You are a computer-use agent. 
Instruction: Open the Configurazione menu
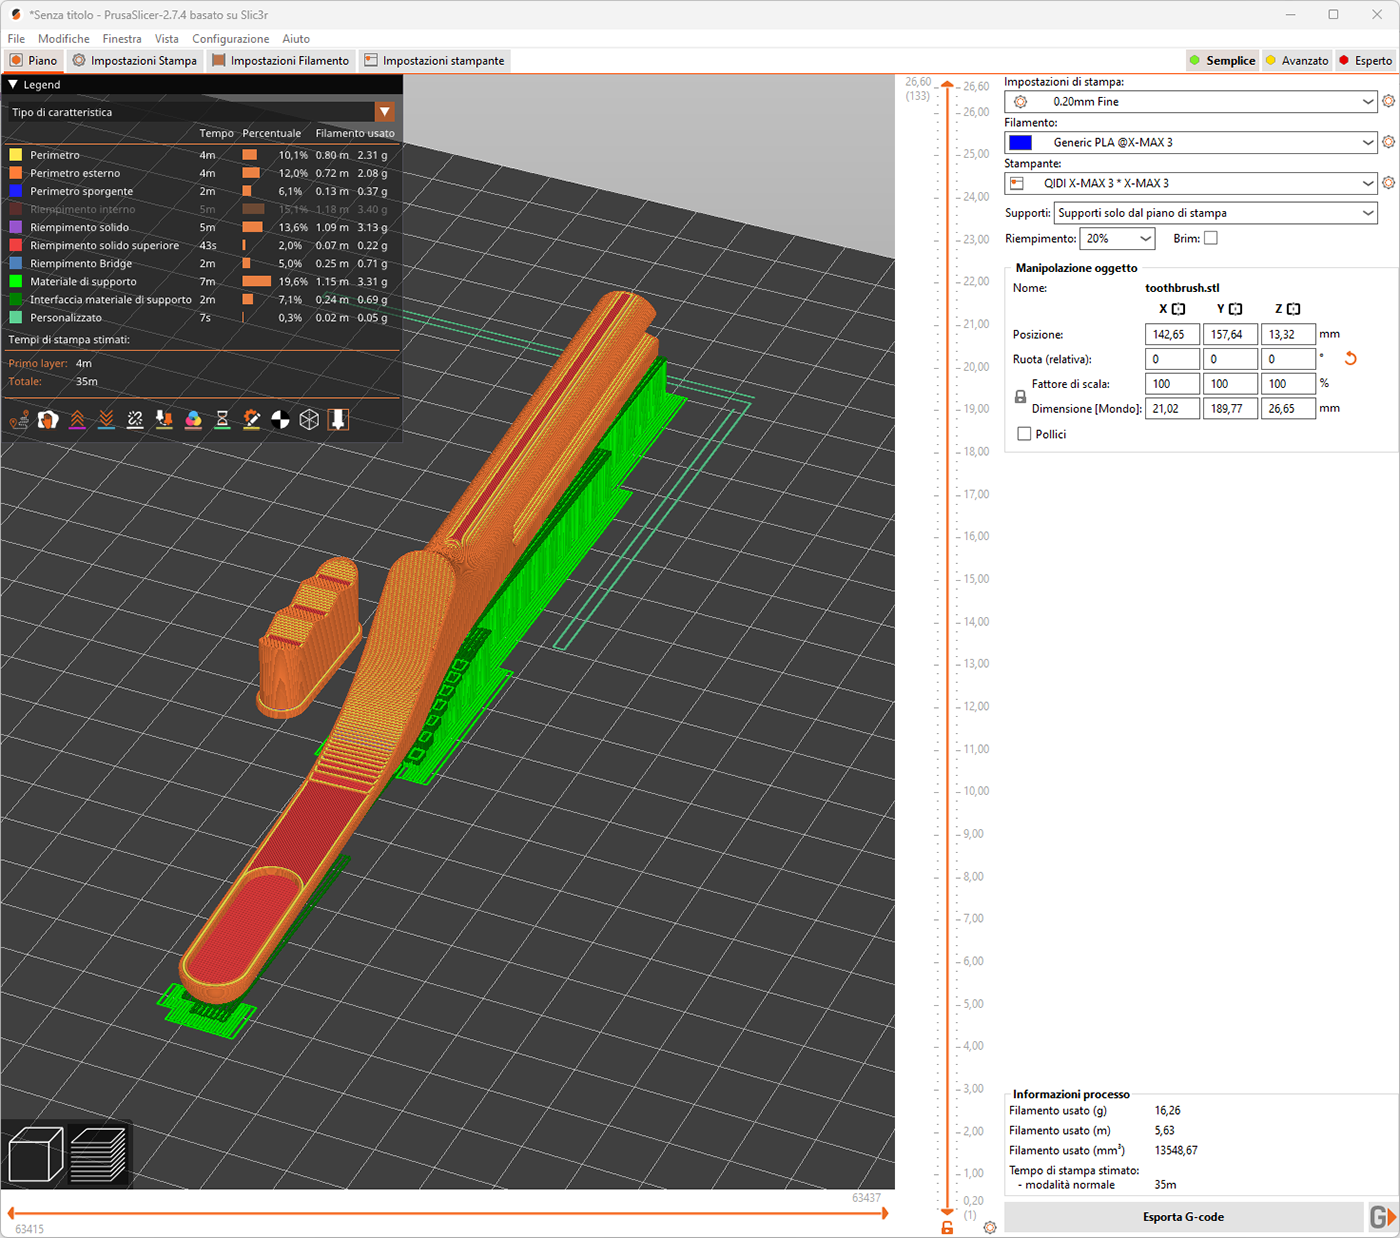click(230, 39)
